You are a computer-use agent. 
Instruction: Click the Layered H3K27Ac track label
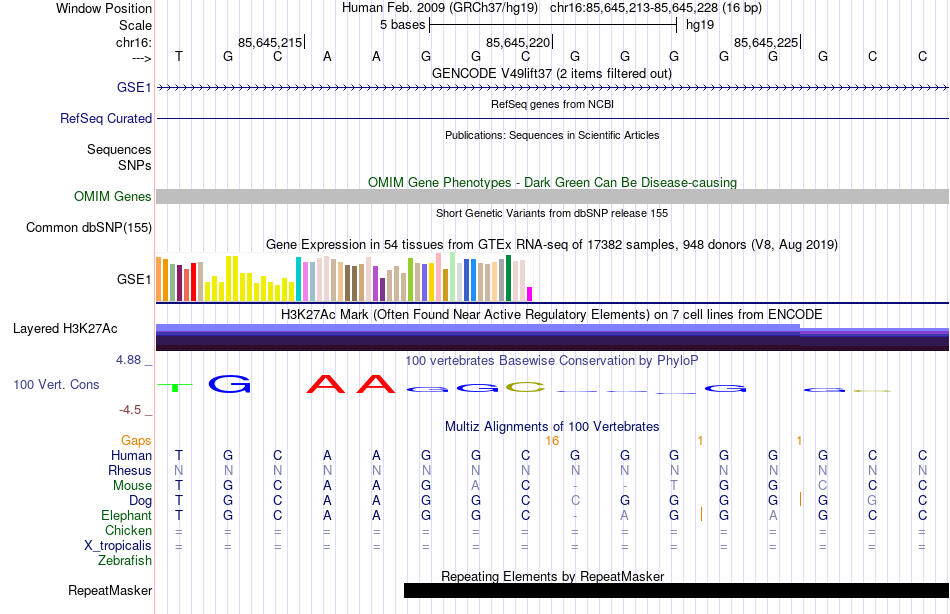tap(65, 329)
